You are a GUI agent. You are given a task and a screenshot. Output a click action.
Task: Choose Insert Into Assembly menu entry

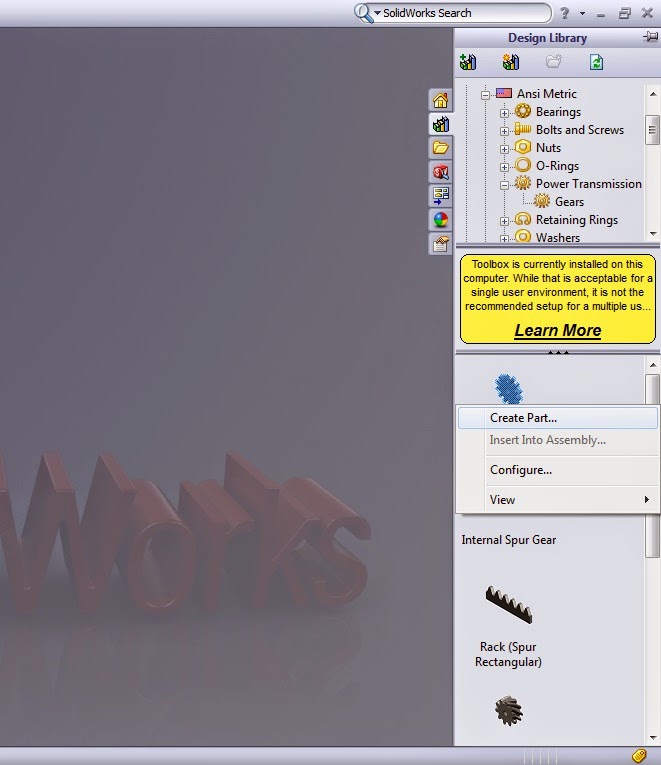558,440
